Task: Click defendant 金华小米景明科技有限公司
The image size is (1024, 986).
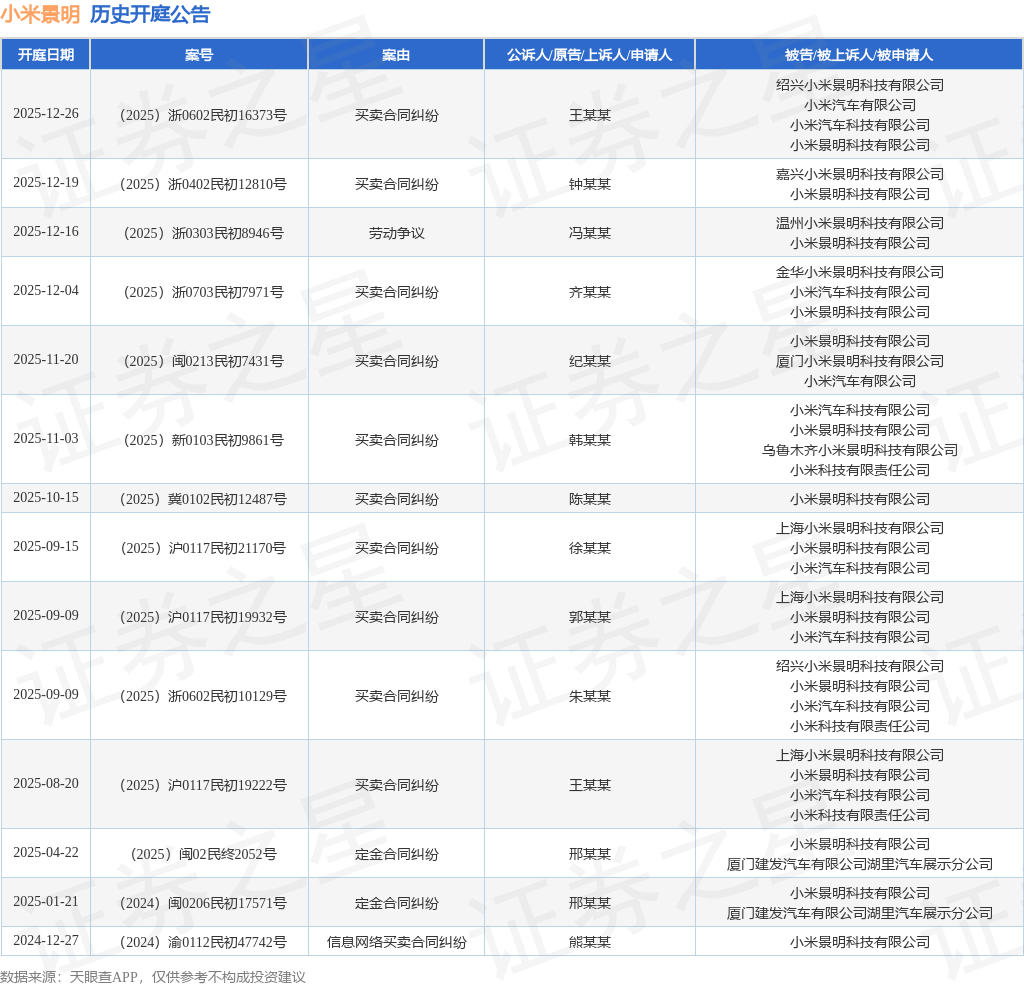Action: click(859, 272)
